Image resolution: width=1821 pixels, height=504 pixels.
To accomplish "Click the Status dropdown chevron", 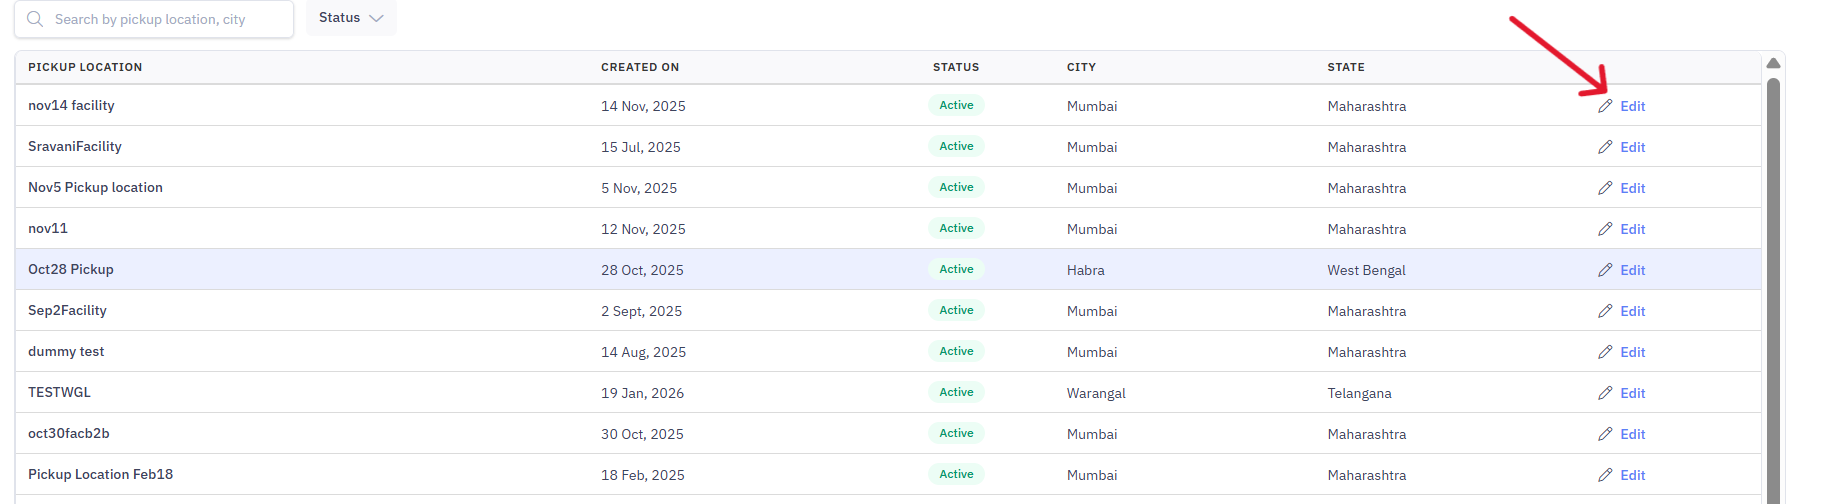I will (x=376, y=18).
